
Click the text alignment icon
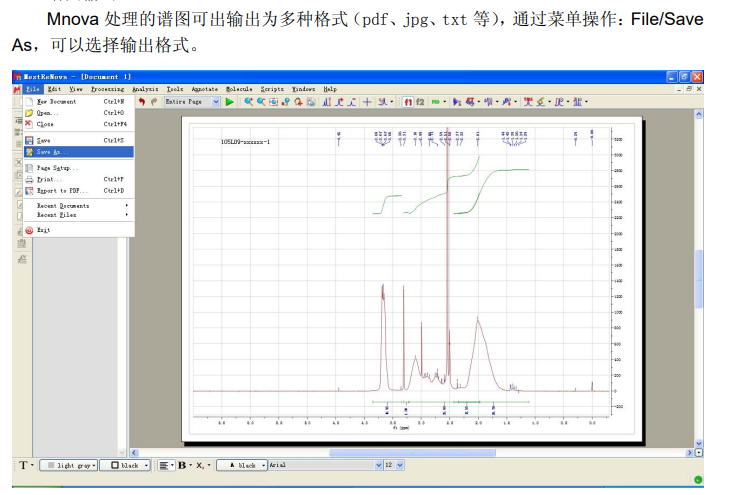(164, 465)
